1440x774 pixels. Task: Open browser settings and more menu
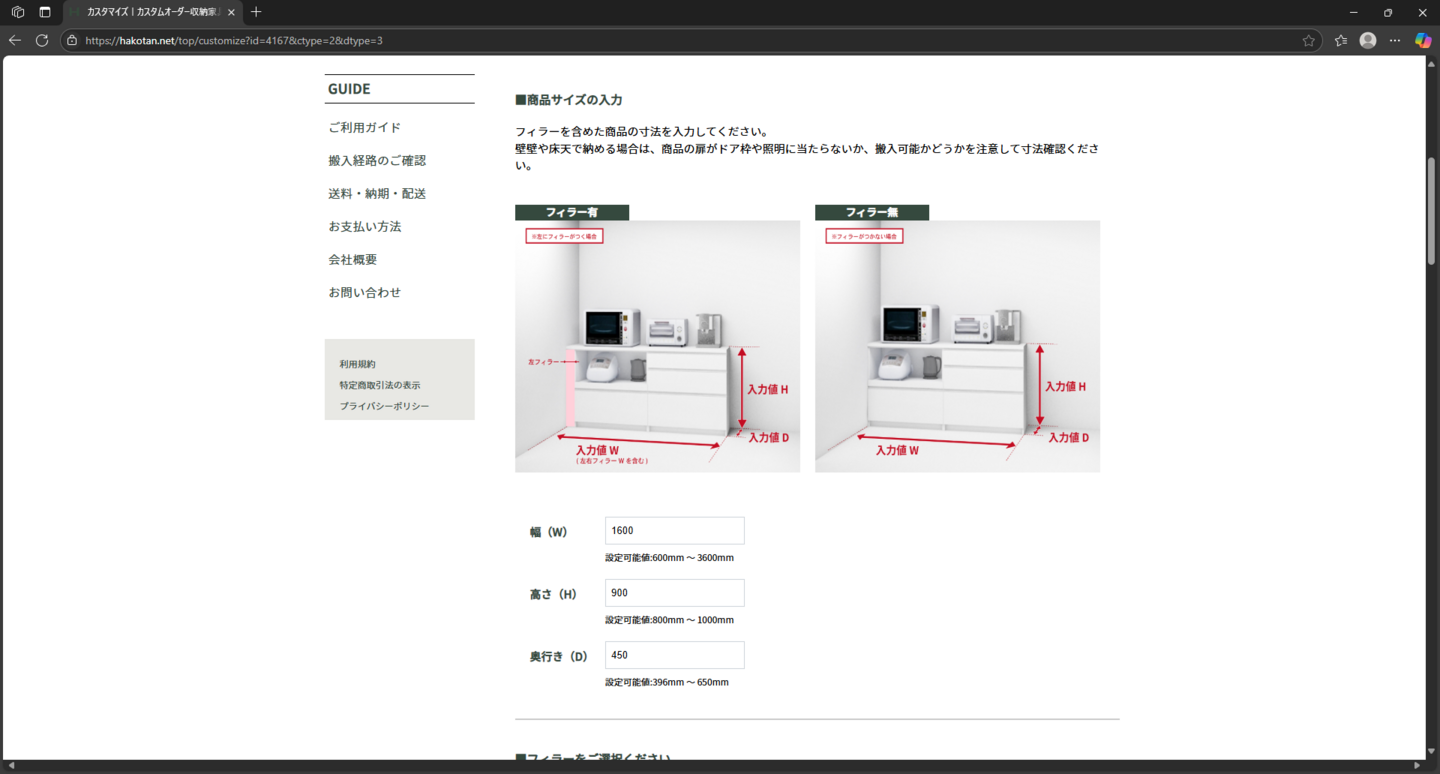[x=1395, y=40]
